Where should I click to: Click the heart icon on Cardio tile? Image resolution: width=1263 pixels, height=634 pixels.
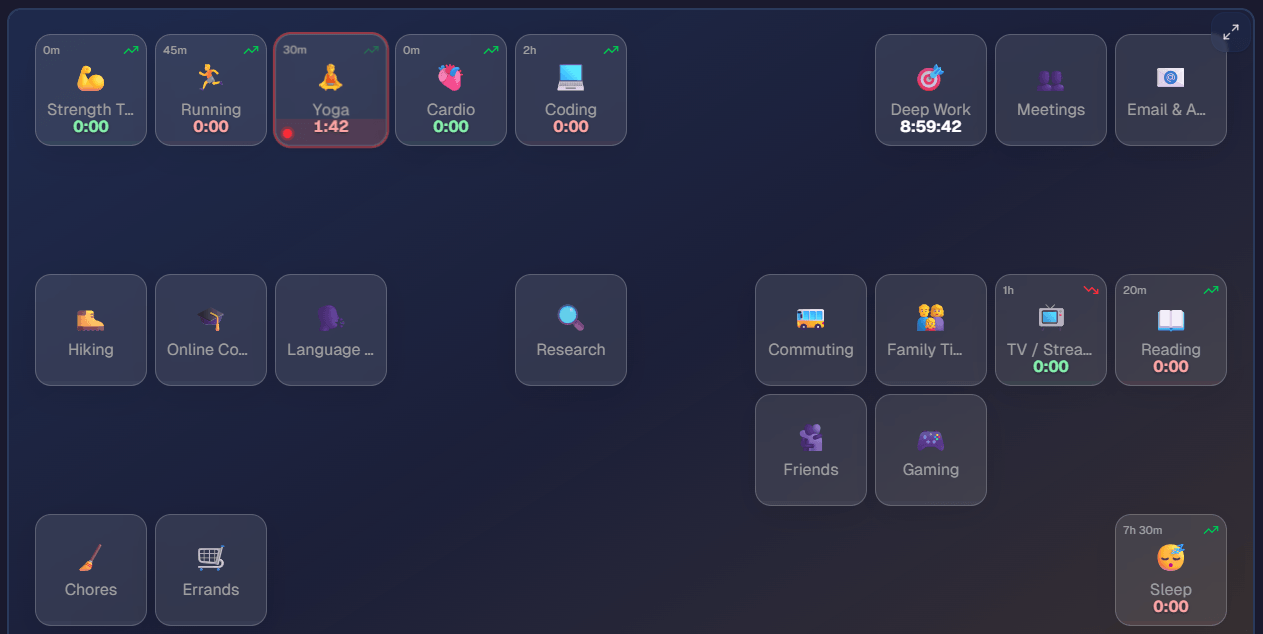(451, 78)
